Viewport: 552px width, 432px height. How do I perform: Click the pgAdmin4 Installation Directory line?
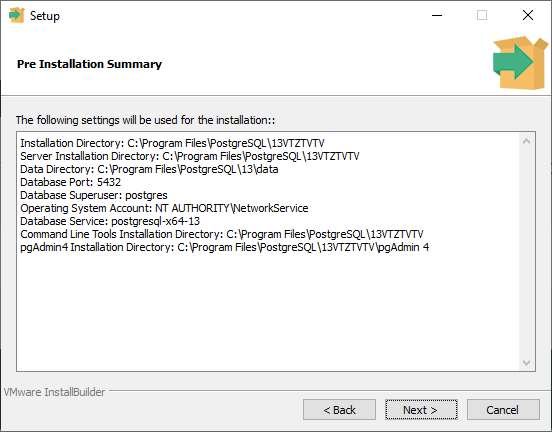pyautogui.click(x=225, y=247)
